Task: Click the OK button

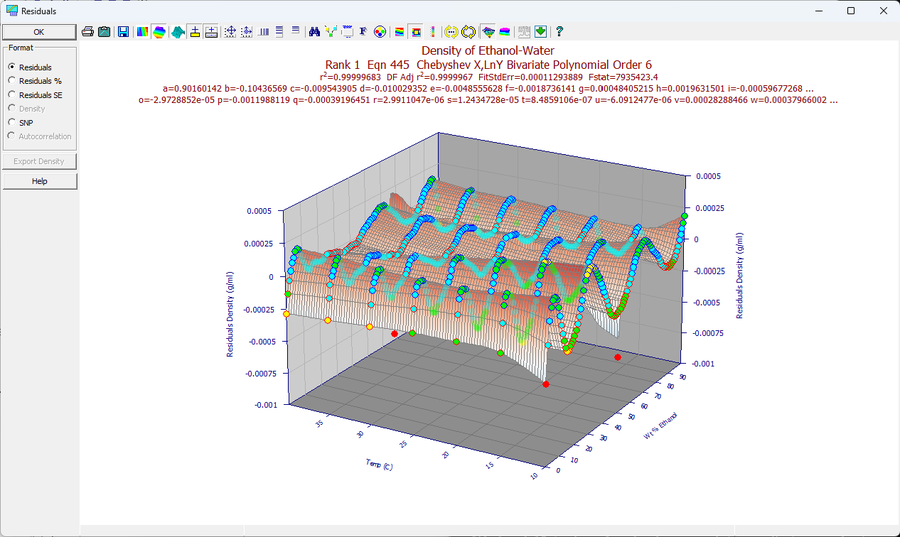Action: (x=39, y=32)
